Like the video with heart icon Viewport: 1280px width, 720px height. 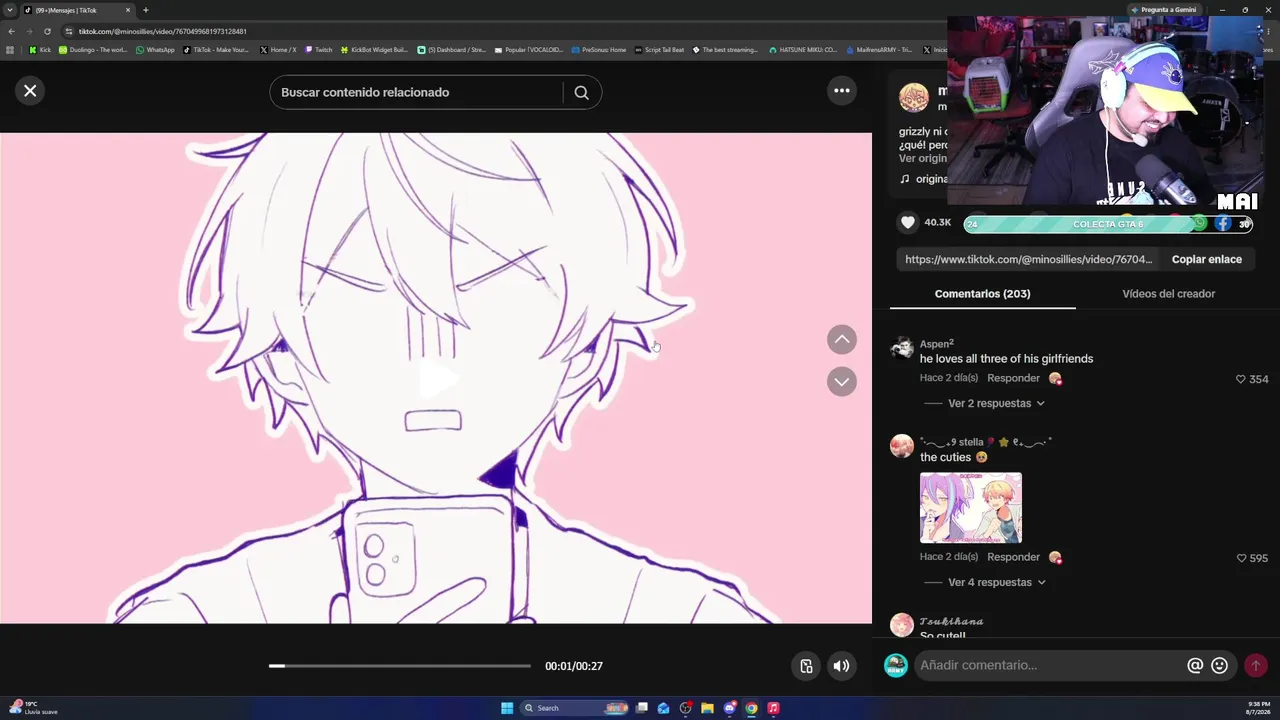[x=908, y=222]
